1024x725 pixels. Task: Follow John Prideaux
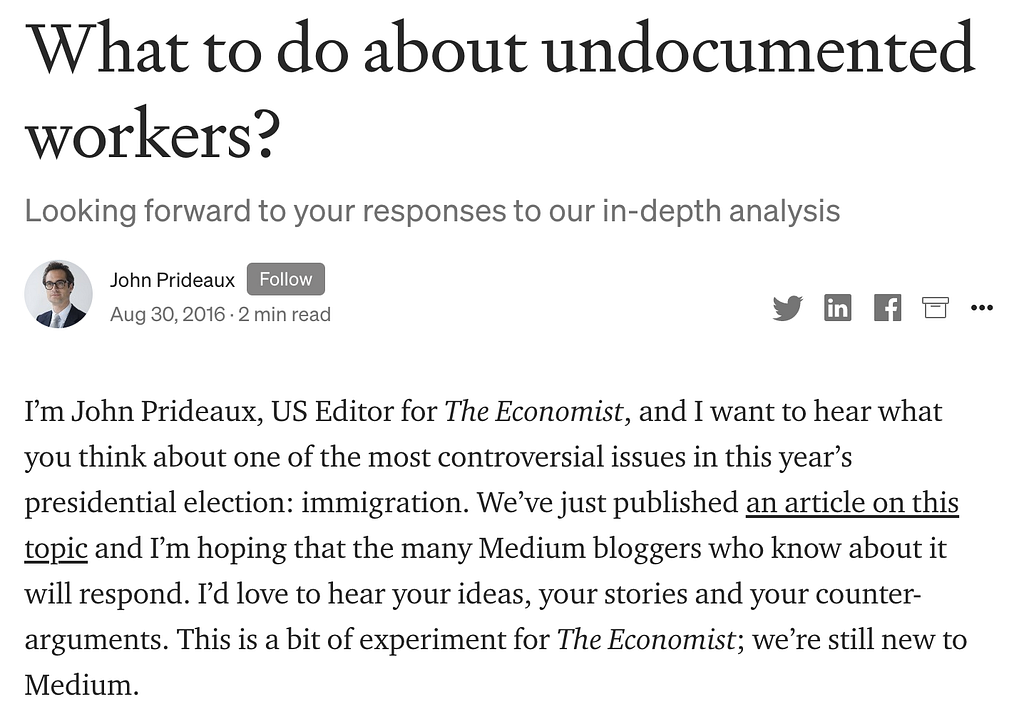tap(285, 279)
